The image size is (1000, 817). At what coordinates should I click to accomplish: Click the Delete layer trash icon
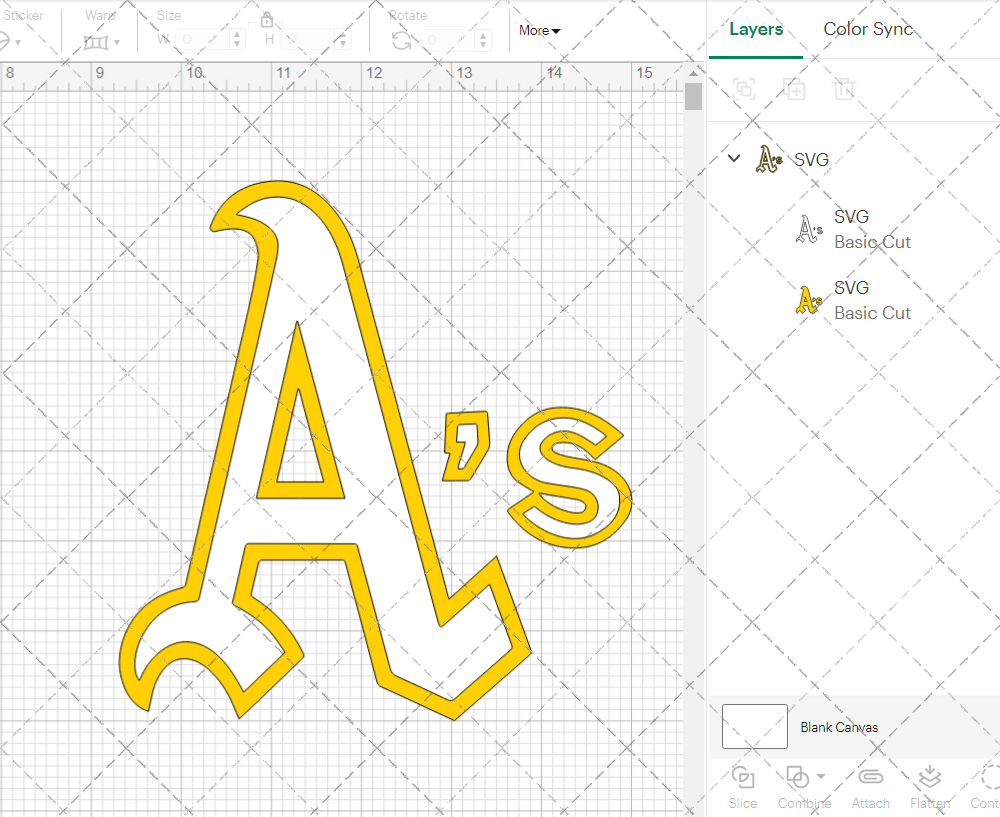click(x=843, y=89)
